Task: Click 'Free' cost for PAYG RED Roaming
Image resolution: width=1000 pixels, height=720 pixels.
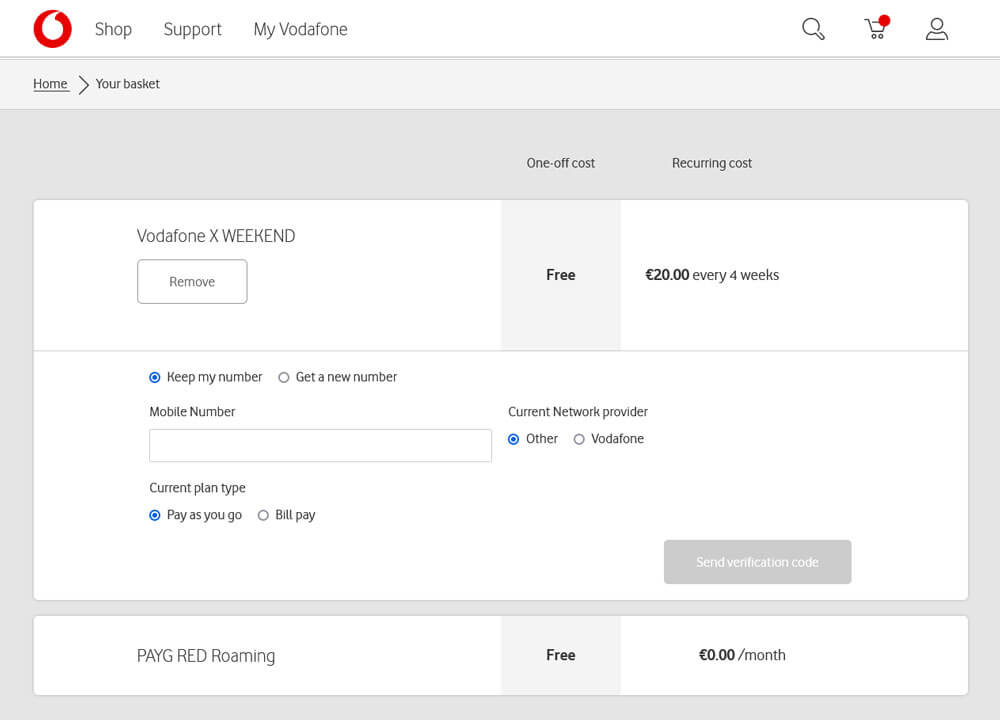Action: point(561,655)
